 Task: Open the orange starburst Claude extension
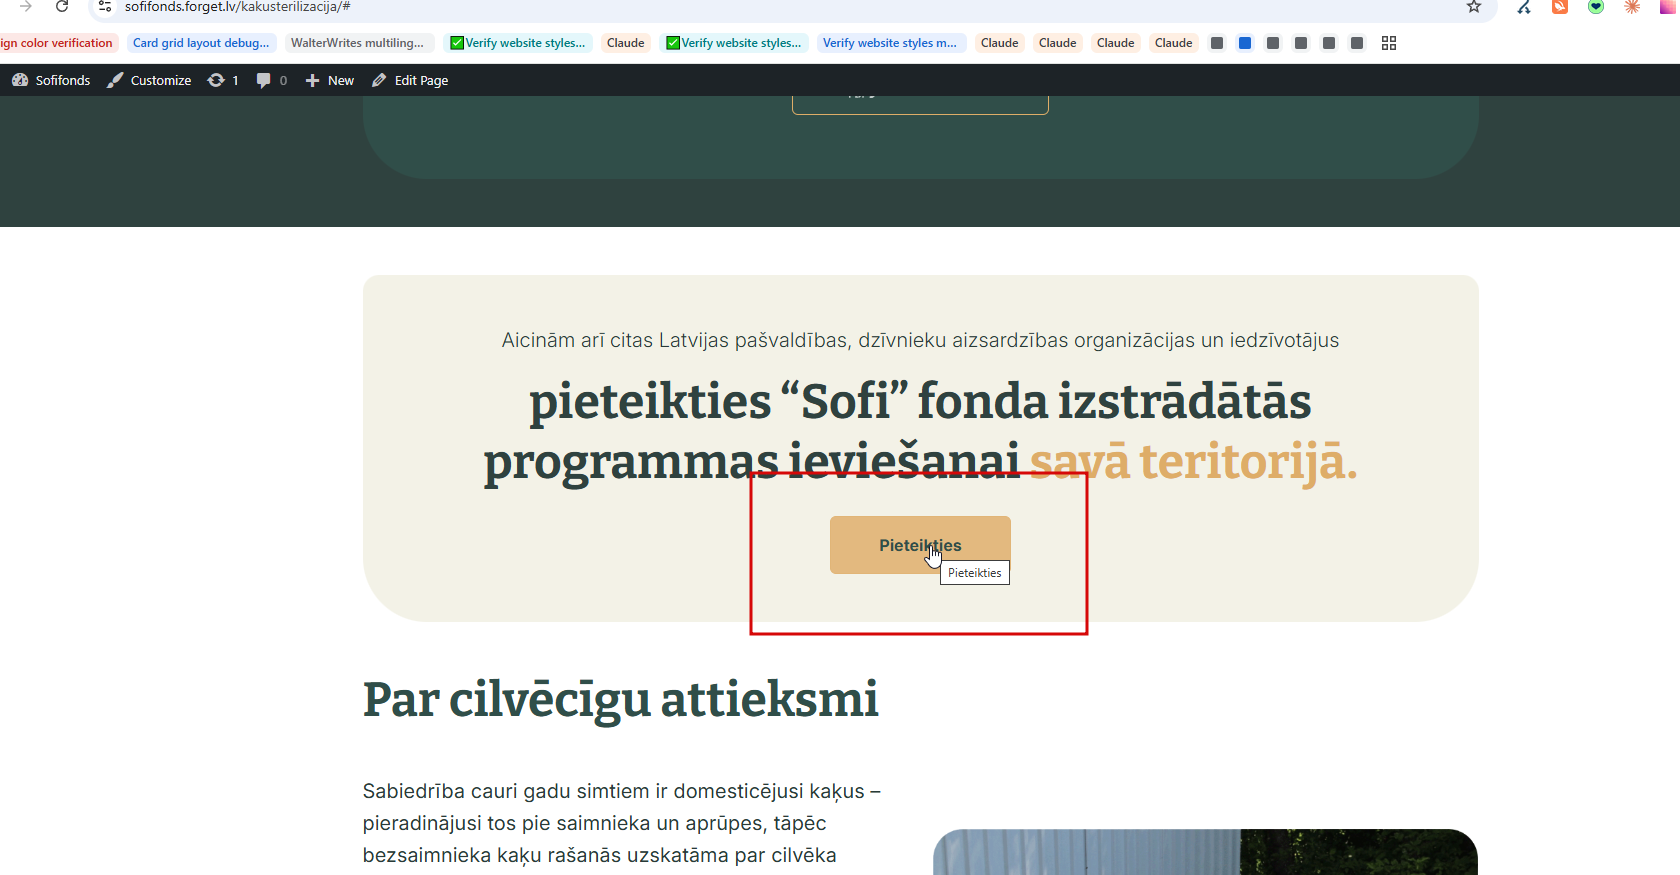pos(1632,7)
